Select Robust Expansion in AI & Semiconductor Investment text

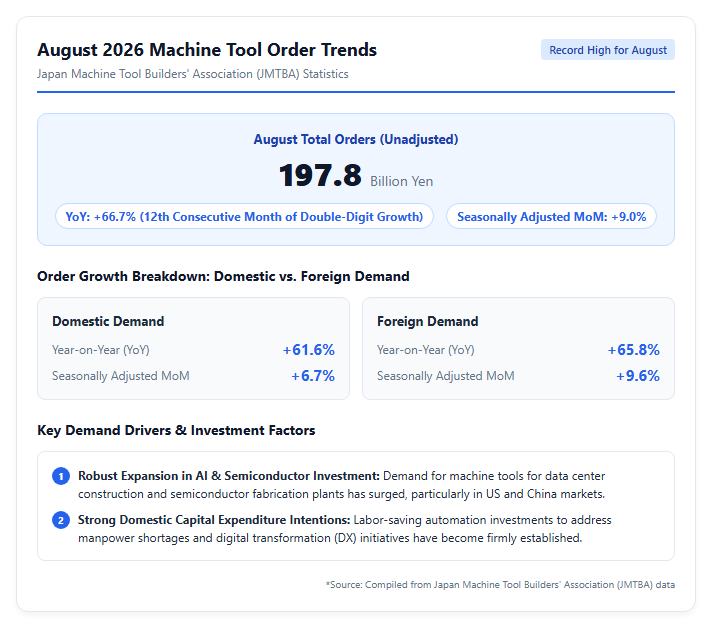coord(229,476)
